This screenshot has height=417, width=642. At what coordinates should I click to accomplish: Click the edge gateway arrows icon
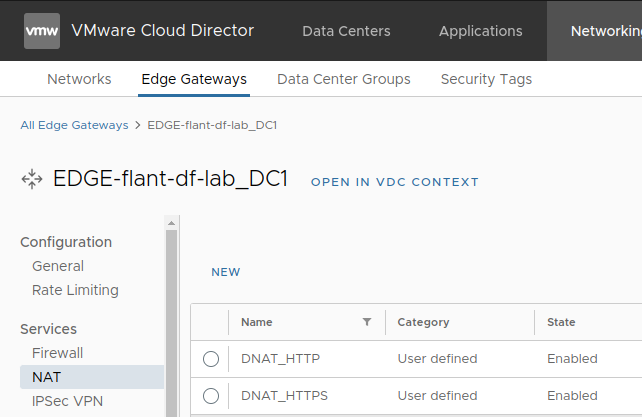point(32,180)
